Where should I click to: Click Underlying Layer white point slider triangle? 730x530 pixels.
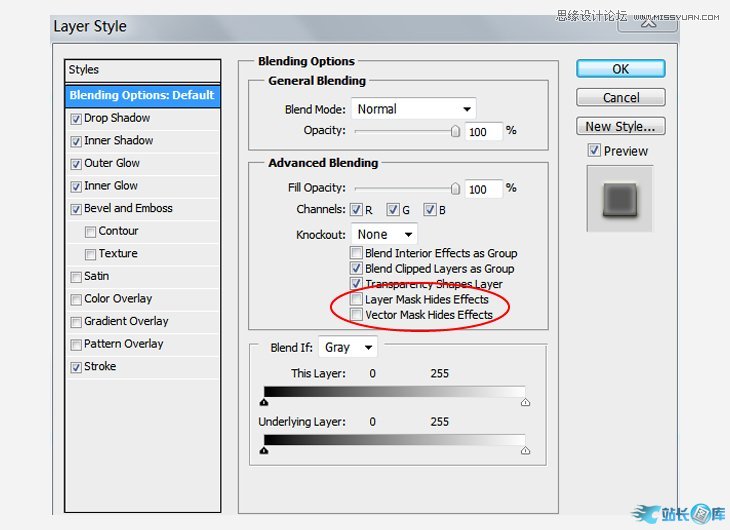(x=525, y=451)
